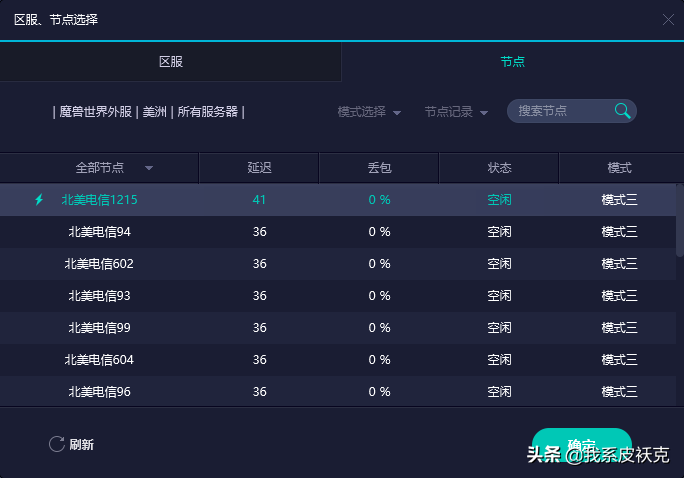The height and width of the screenshot is (478, 684).
Task: Open the 节点记录 dropdown
Action: tap(456, 112)
